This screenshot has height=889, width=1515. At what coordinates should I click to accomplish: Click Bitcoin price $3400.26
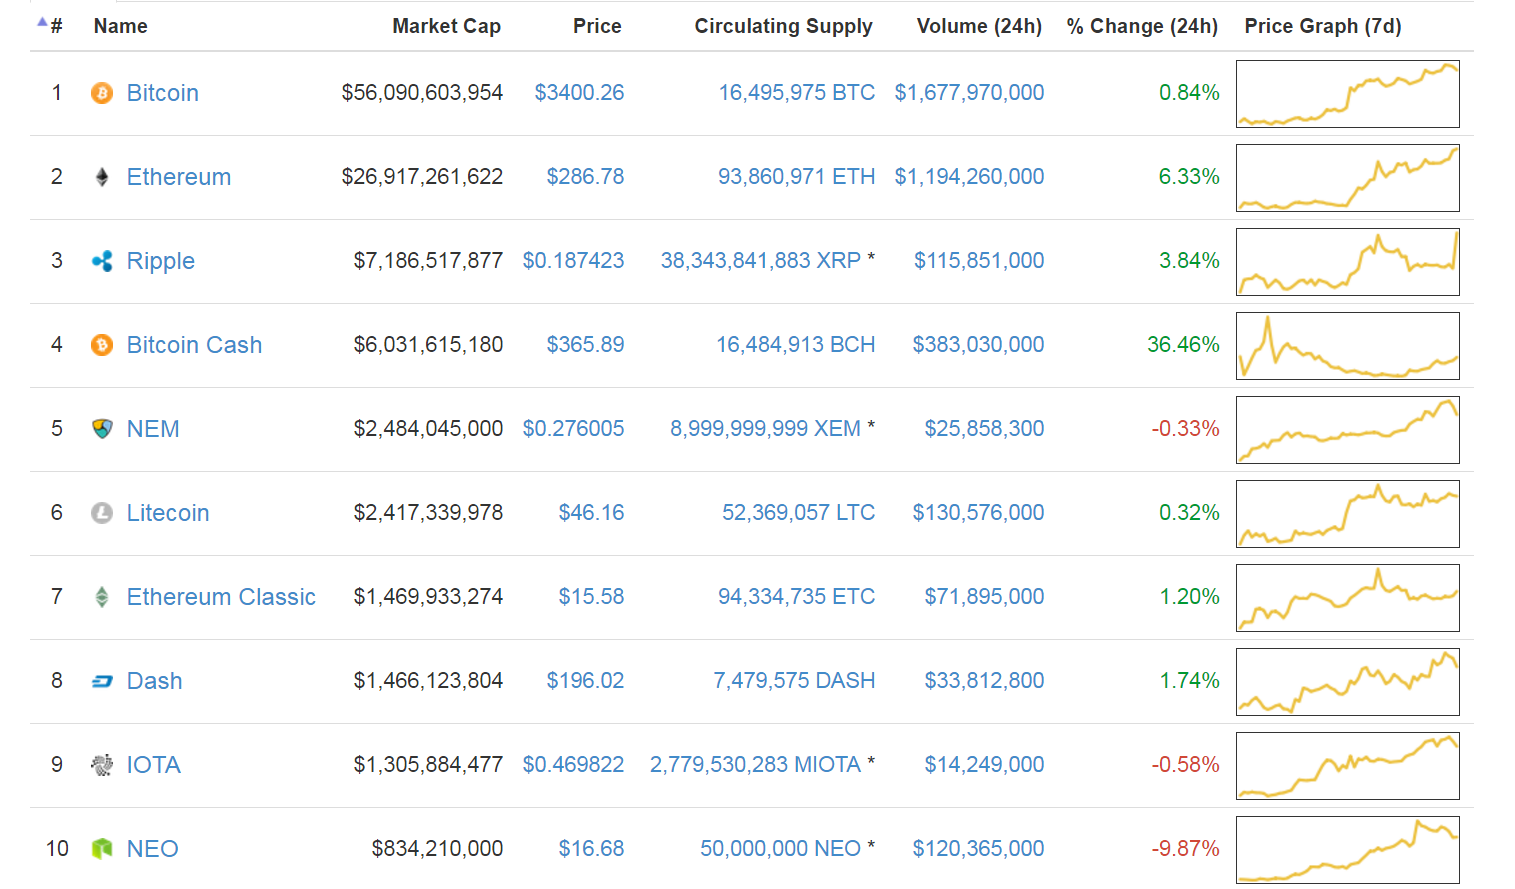pos(579,93)
